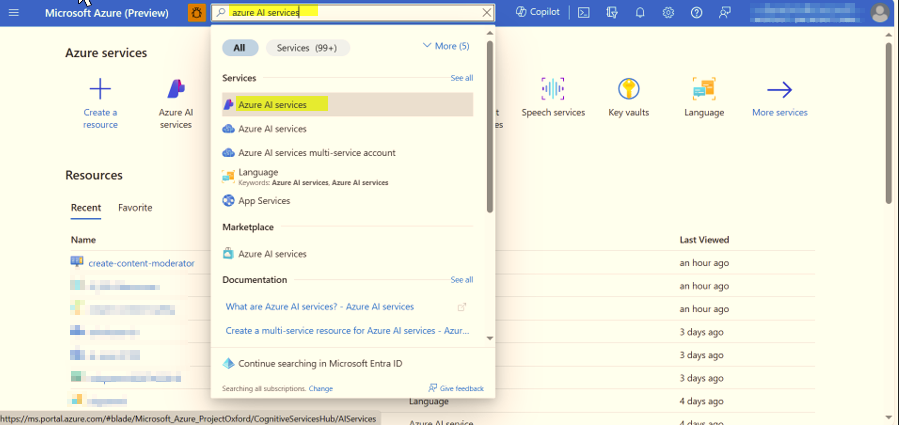The image size is (899, 425).
Task: Open the account avatar menu
Action: (x=879, y=12)
